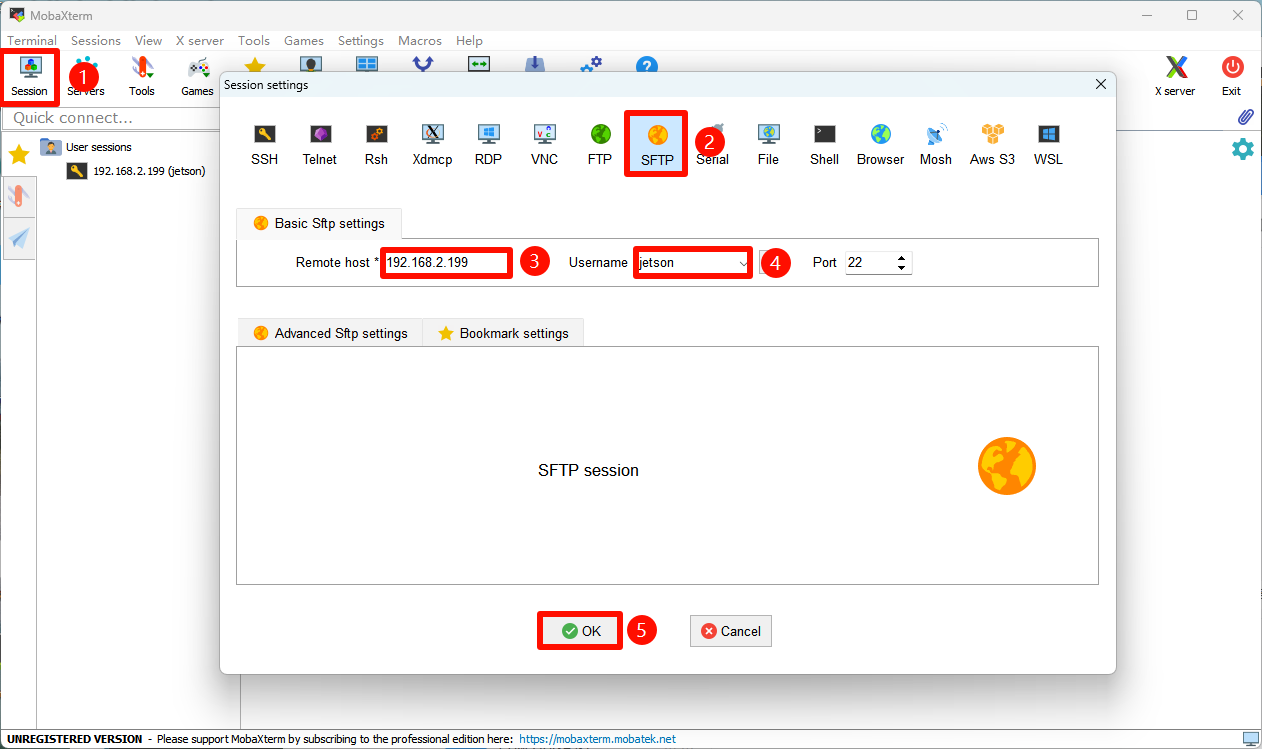Open the tools sidebar tab icon
Screen dimensions: 1262x749
19,196
